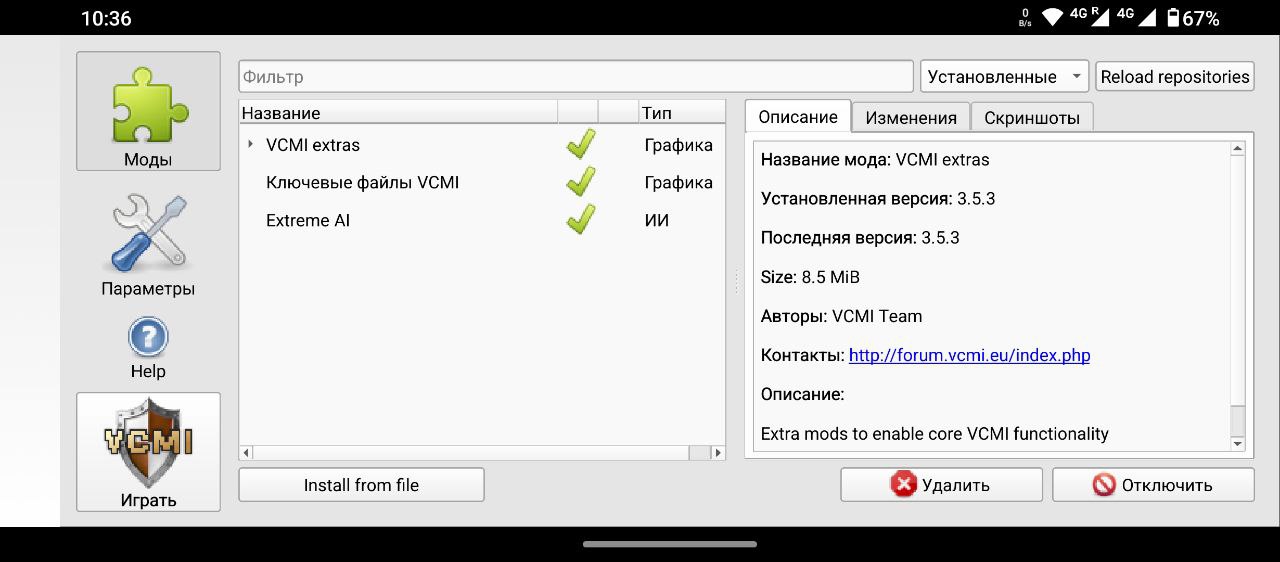Focus the Фильтр search field
This screenshot has height=562, width=1280.
(576, 77)
